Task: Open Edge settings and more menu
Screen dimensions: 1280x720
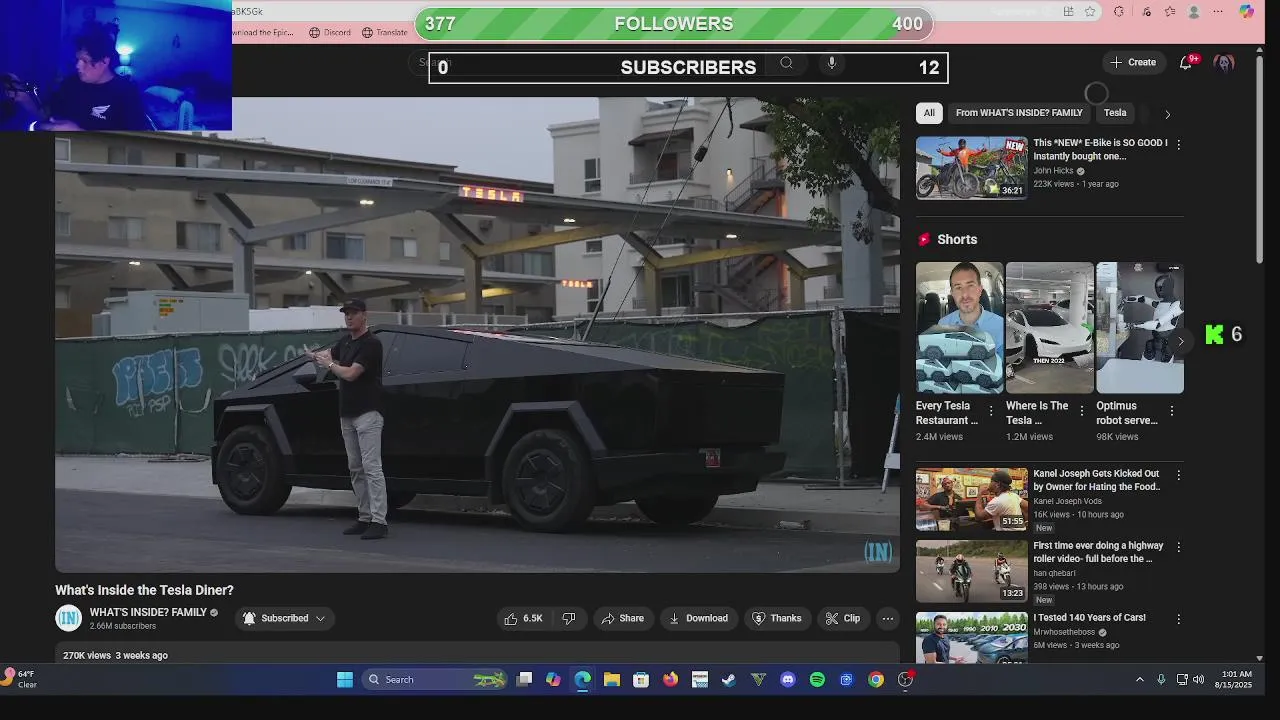Action: 1218,12
